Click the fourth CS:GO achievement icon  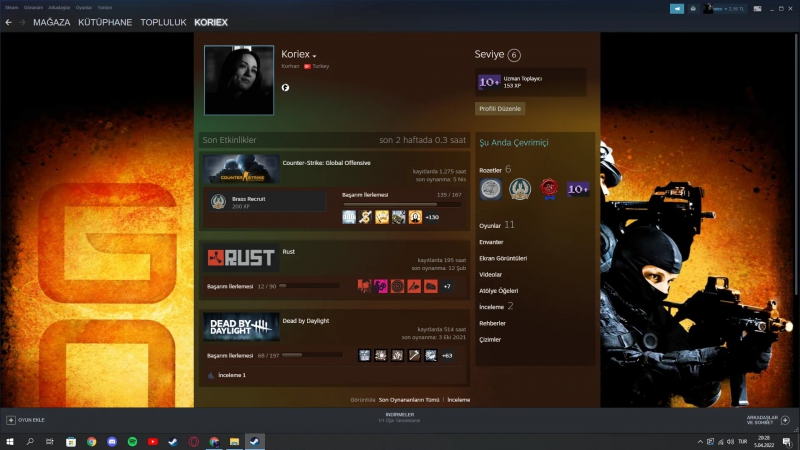pyautogui.click(x=398, y=217)
